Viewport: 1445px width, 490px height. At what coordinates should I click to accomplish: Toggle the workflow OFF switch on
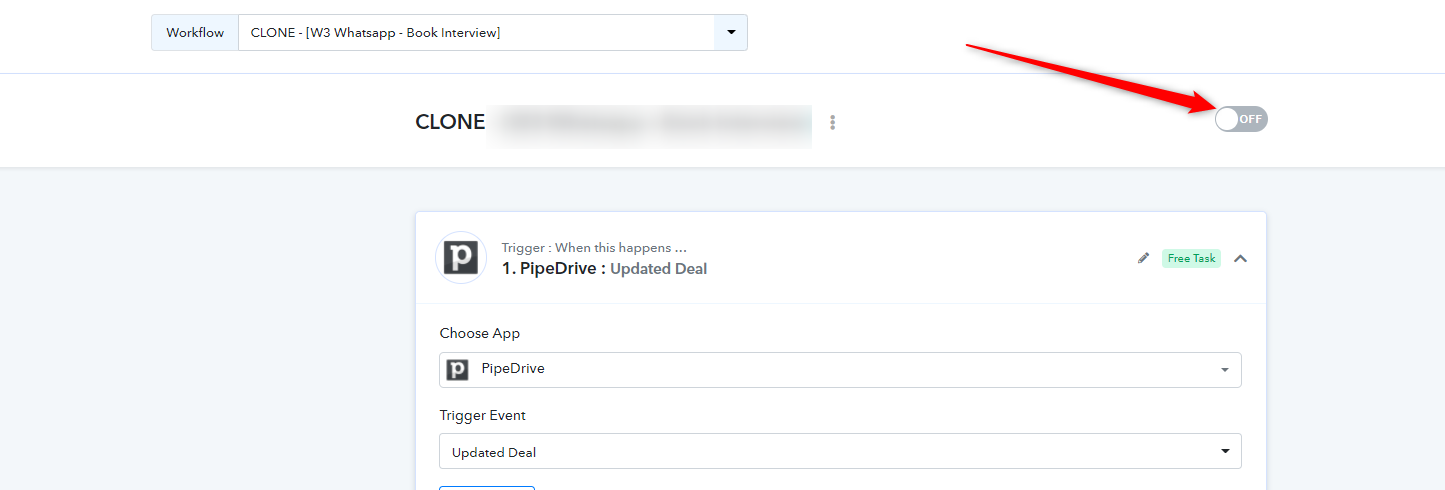(1241, 119)
